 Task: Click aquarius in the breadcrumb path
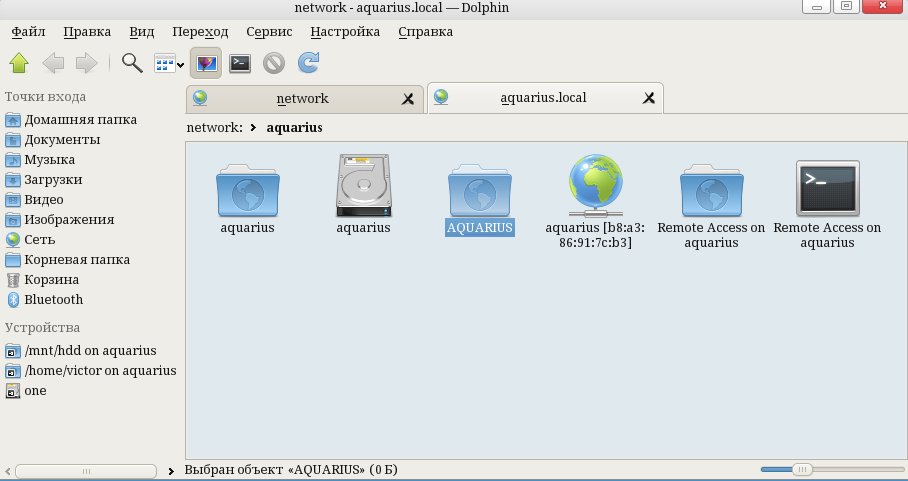click(294, 127)
